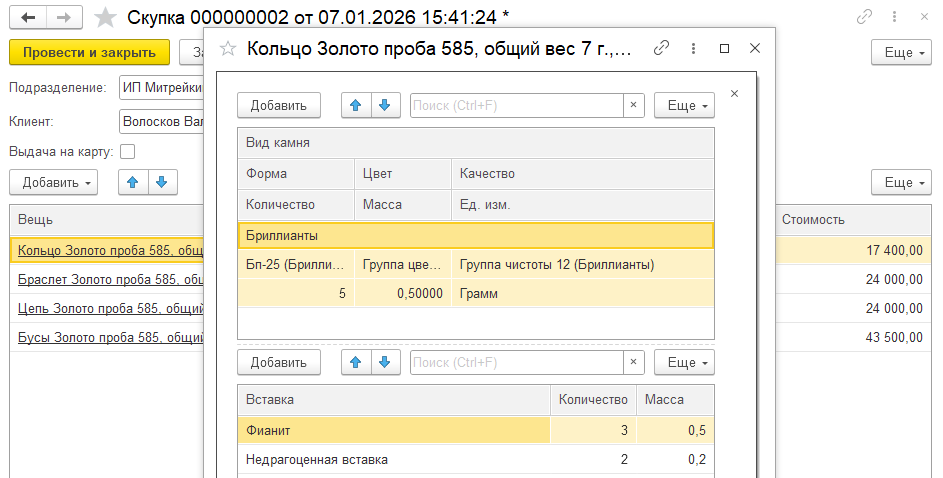Copy link icon in the Кольцо dialog header
The image size is (943, 478).
(660, 48)
